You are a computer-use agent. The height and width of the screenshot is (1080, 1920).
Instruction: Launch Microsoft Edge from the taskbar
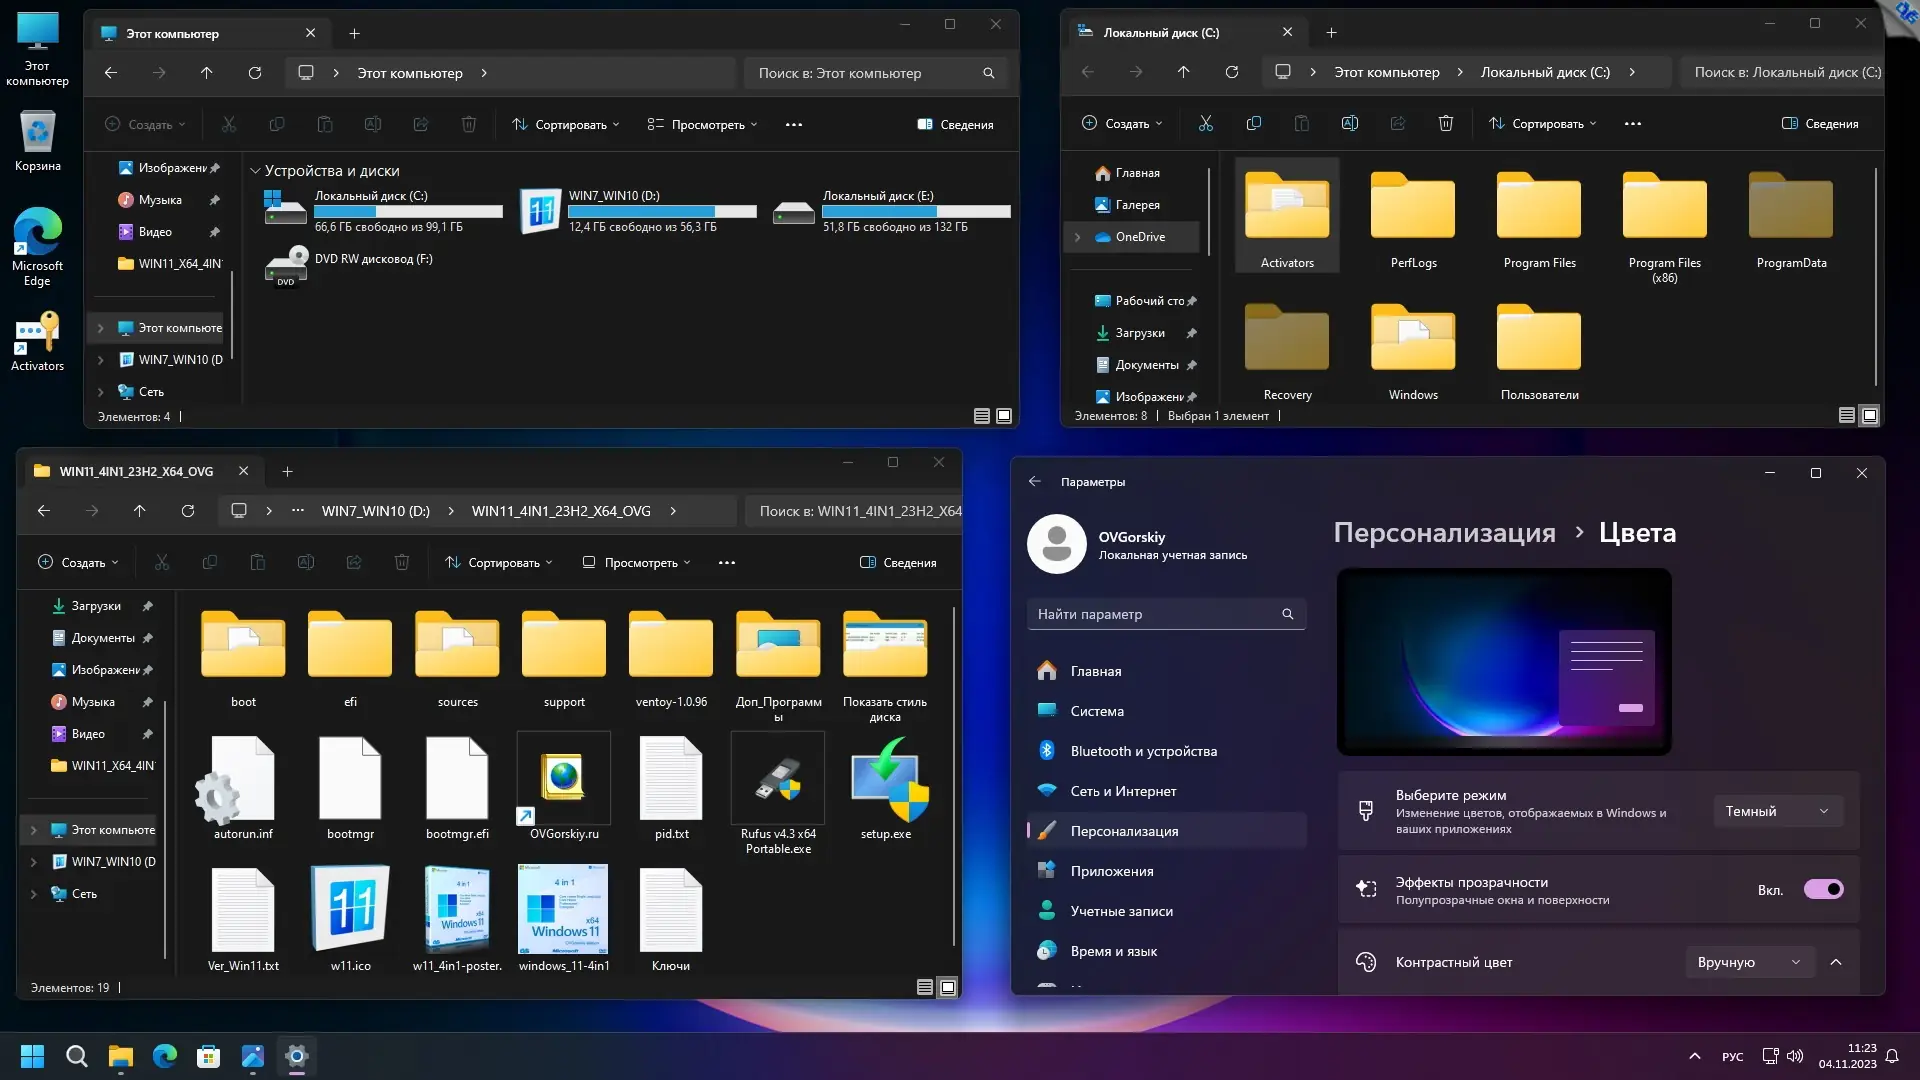(x=163, y=1056)
